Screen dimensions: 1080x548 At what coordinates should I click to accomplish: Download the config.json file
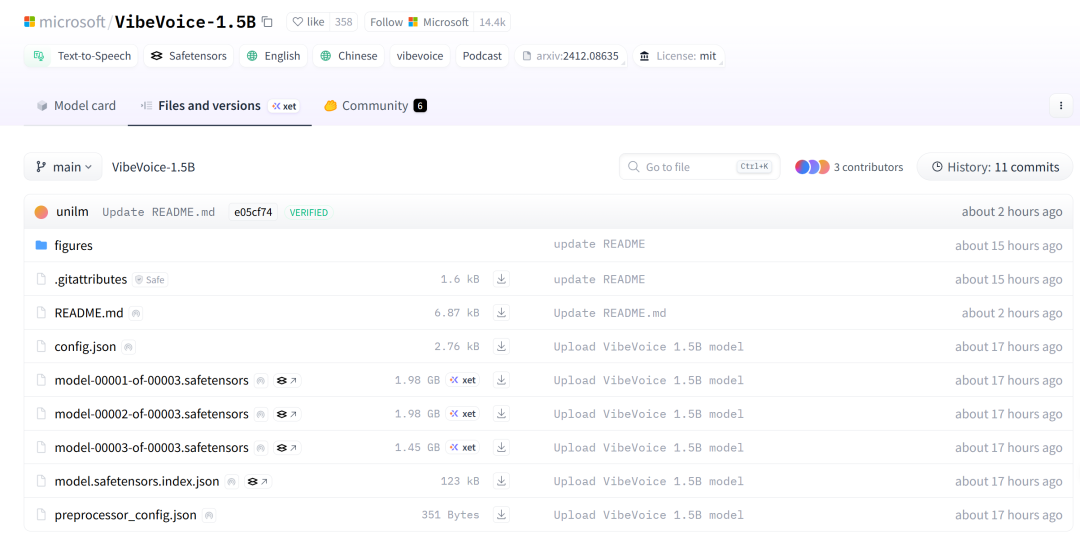point(501,346)
